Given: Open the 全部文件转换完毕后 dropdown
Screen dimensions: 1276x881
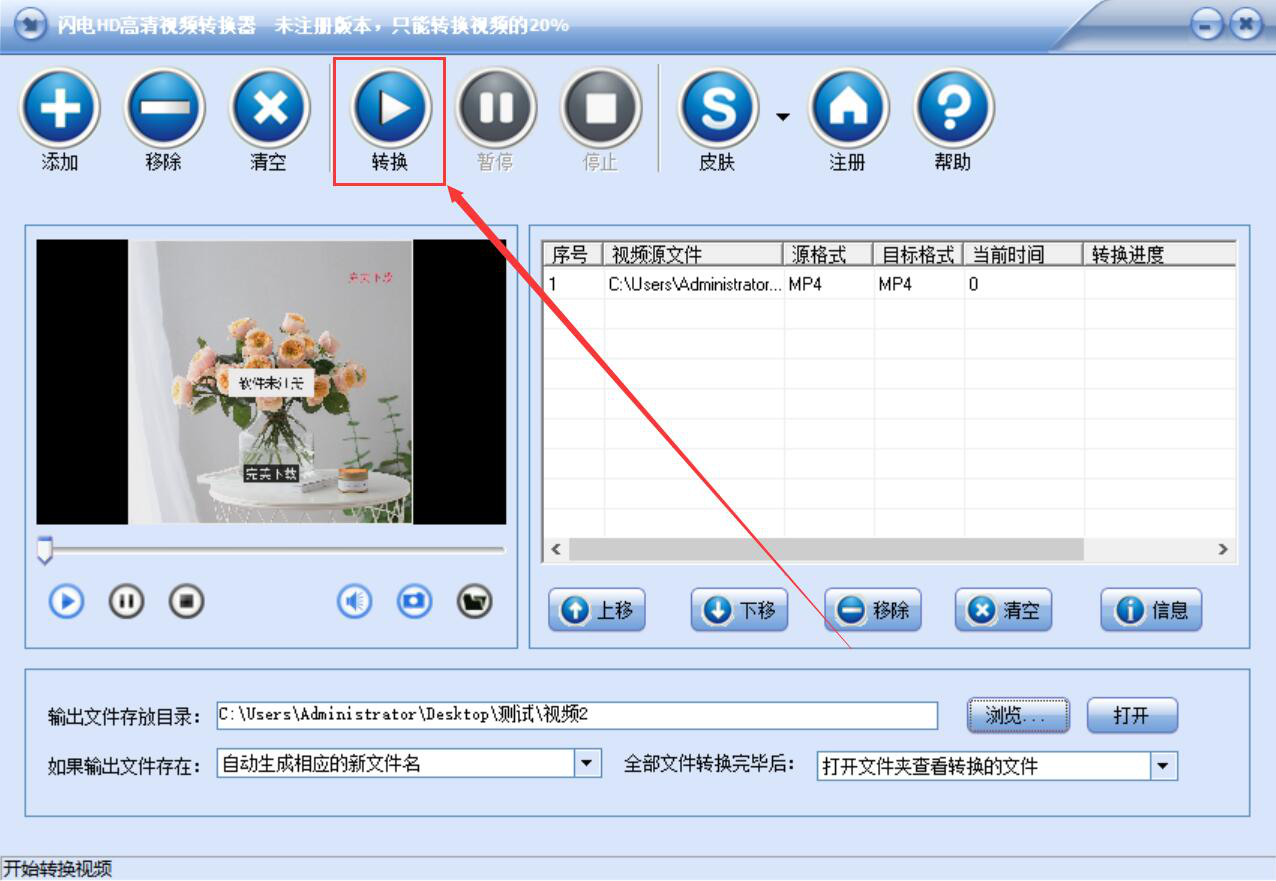Looking at the screenshot, I should click(1163, 766).
